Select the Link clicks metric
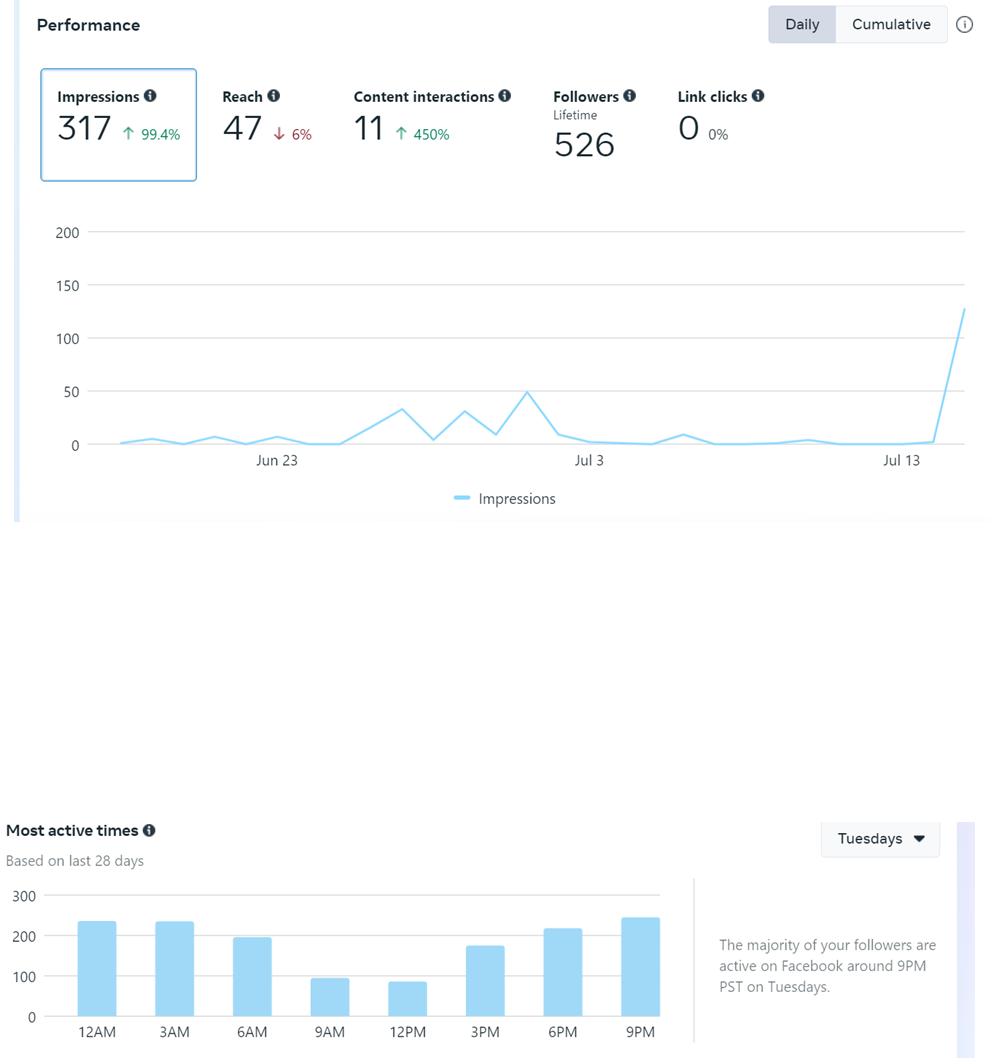 click(720, 118)
